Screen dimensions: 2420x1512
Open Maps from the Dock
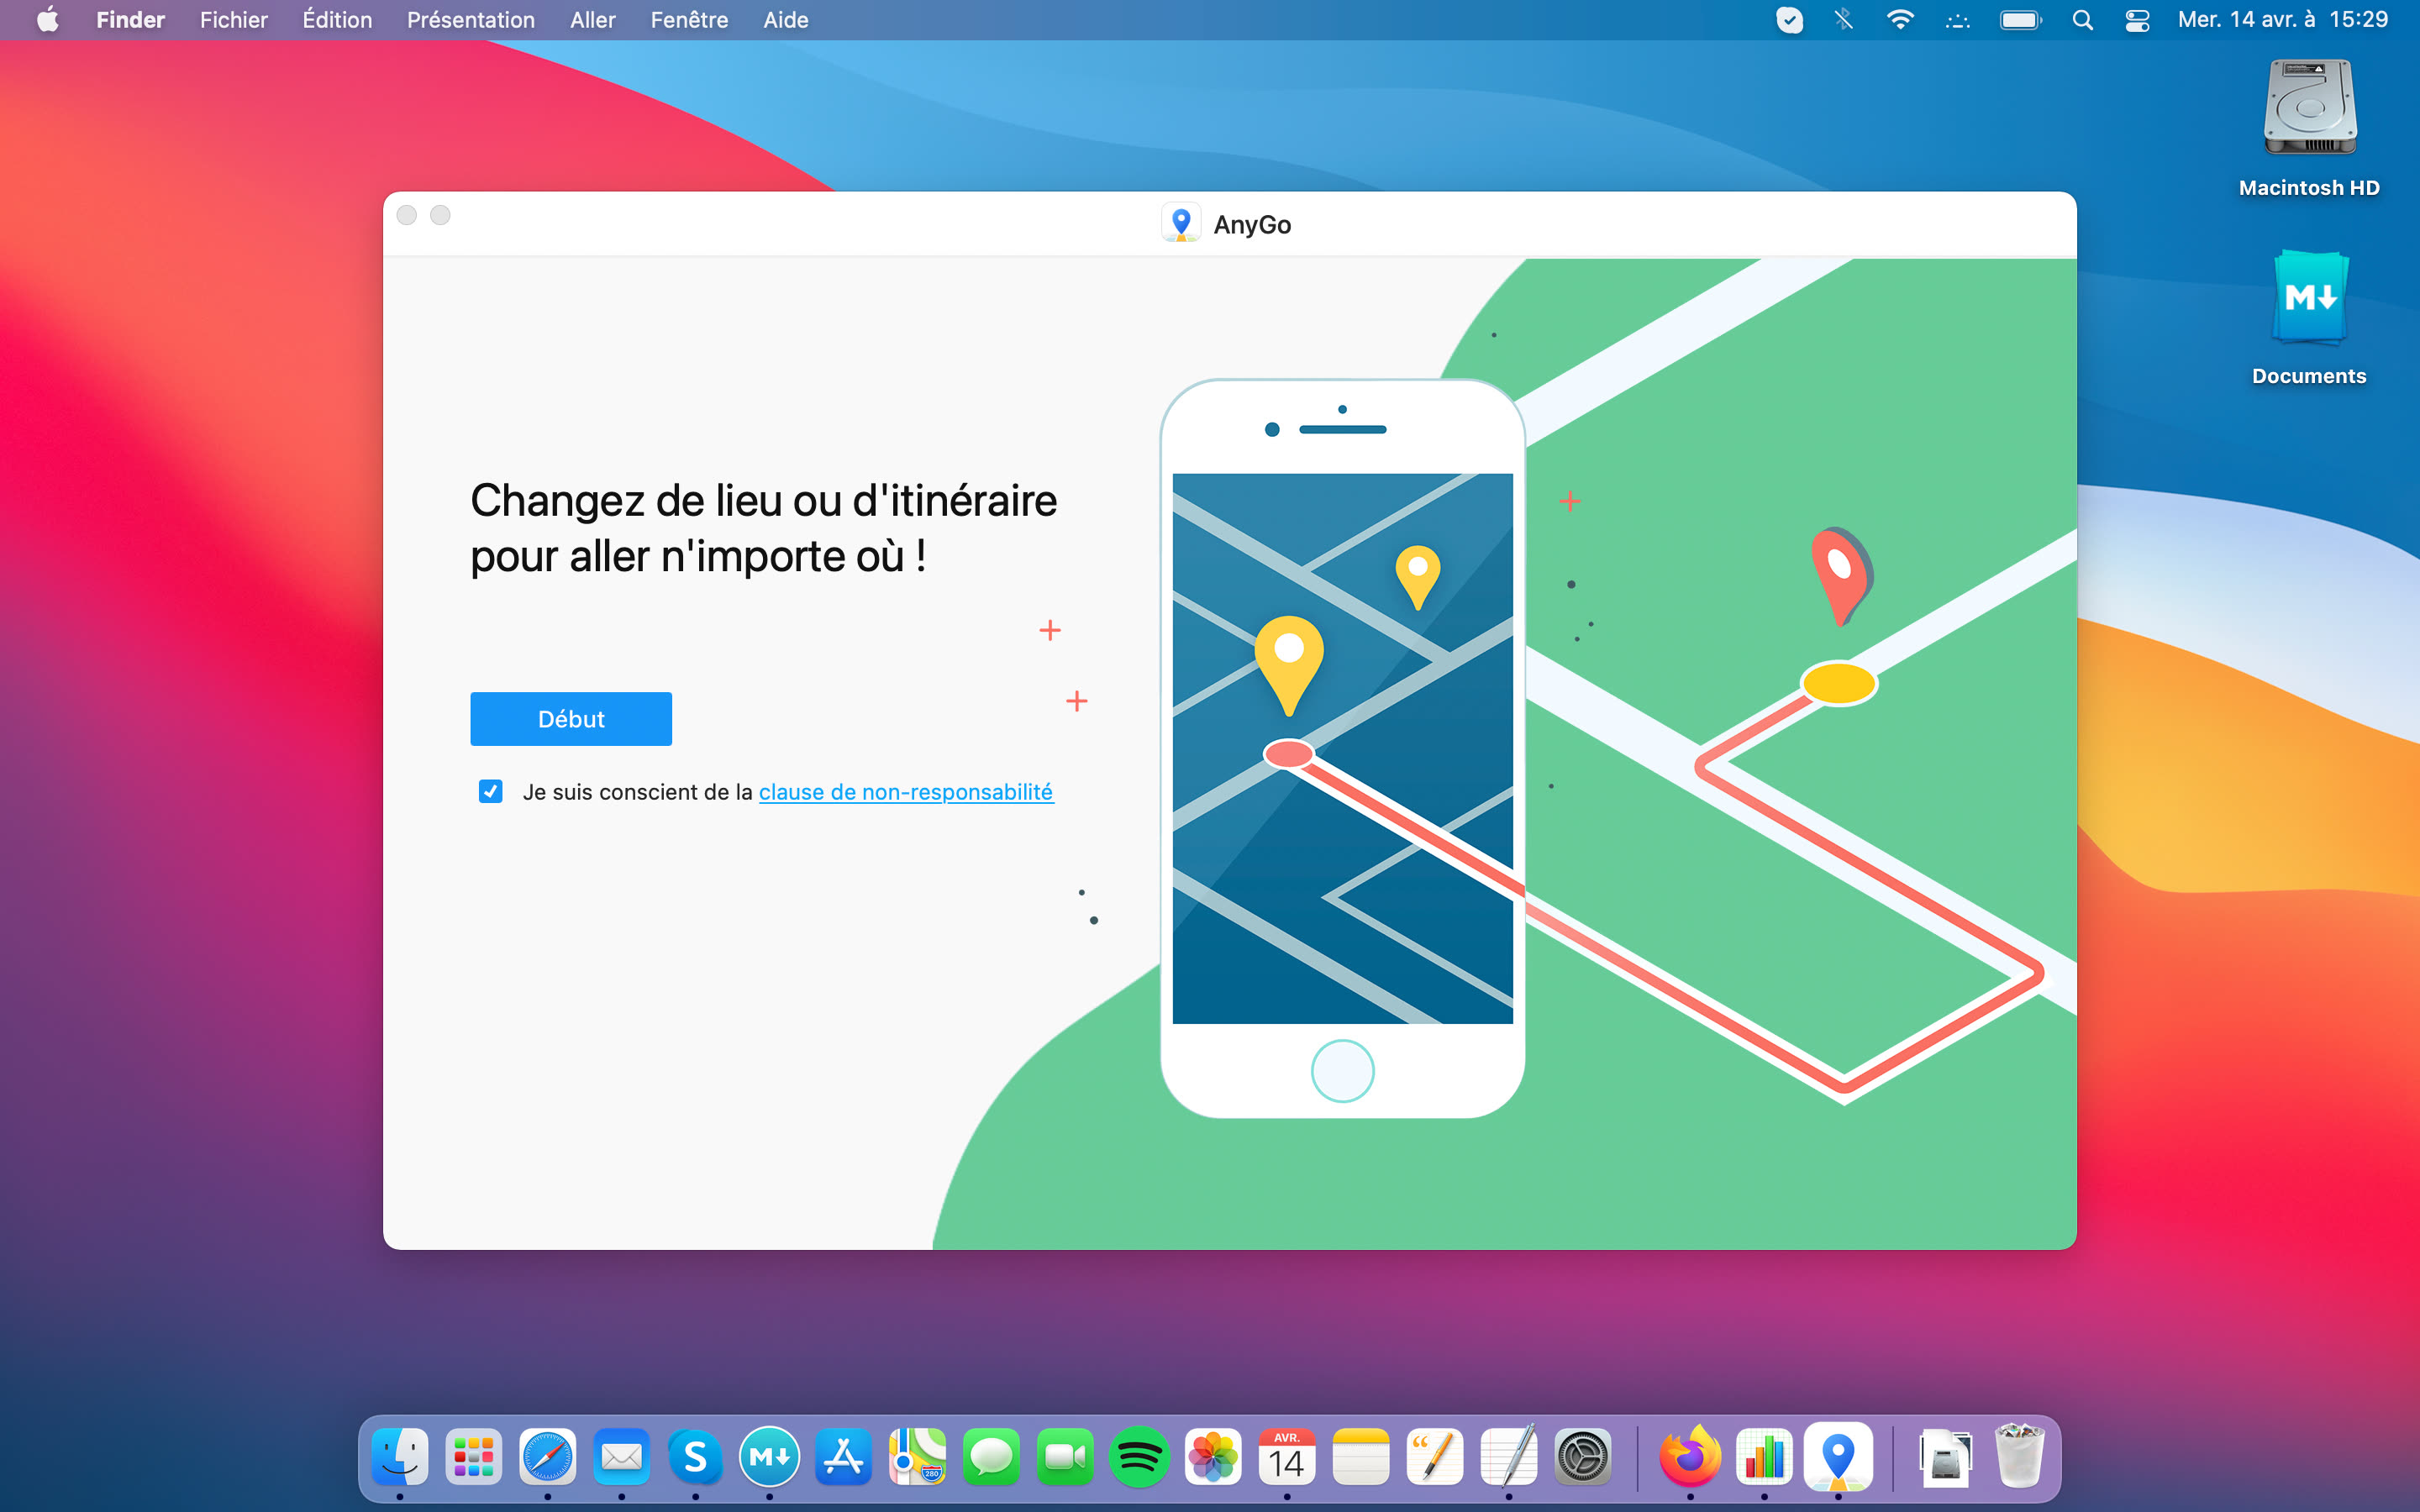(x=917, y=1457)
